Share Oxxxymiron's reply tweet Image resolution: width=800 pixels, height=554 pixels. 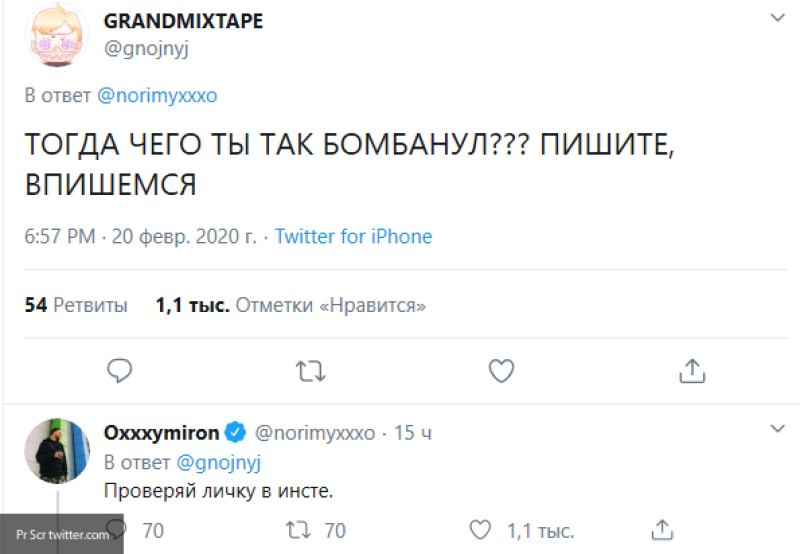(663, 528)
